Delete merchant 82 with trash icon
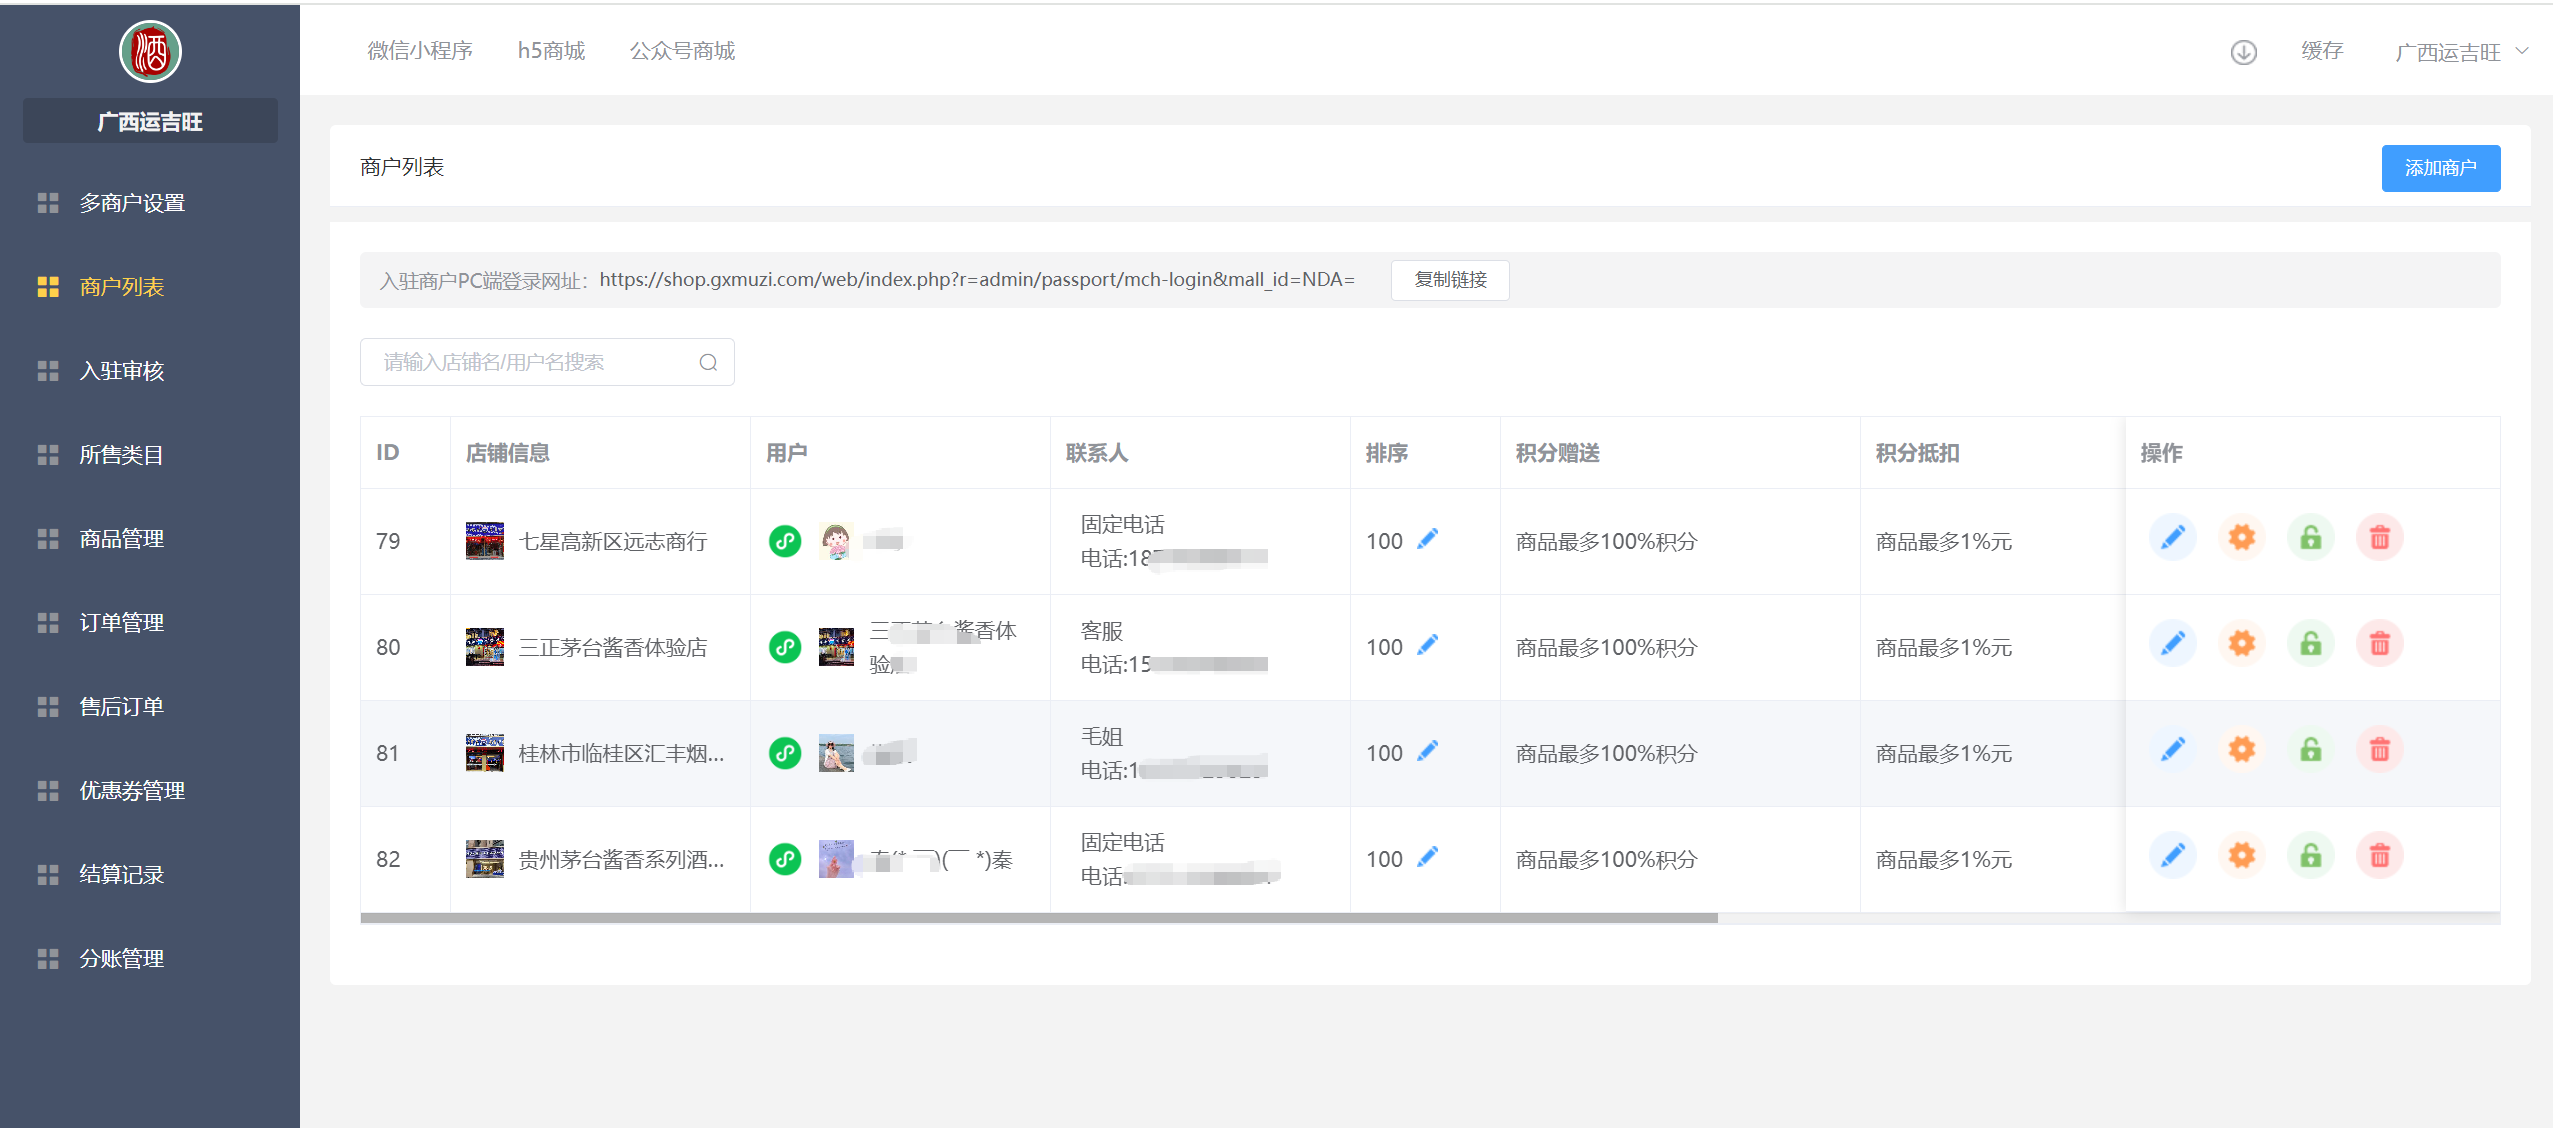The width and height of the screenshot is (2553, 1128). (2379, 856)
